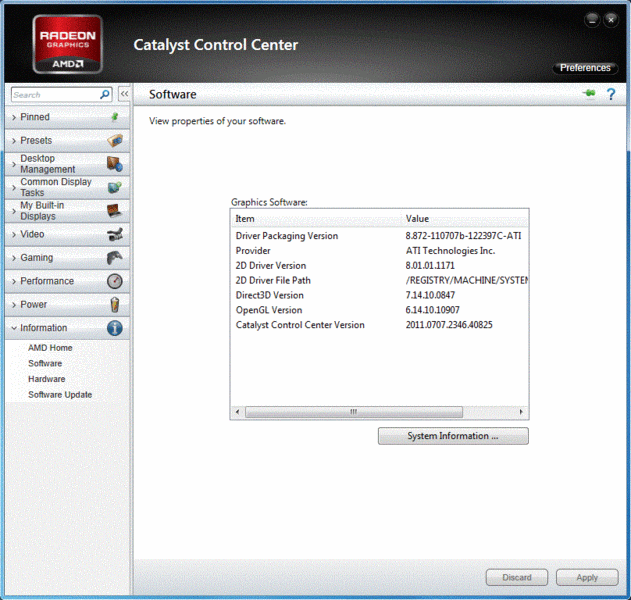Expand My Built-in Displays section
The height and width of the screenshot is (600, 631).
click(68, 211)
